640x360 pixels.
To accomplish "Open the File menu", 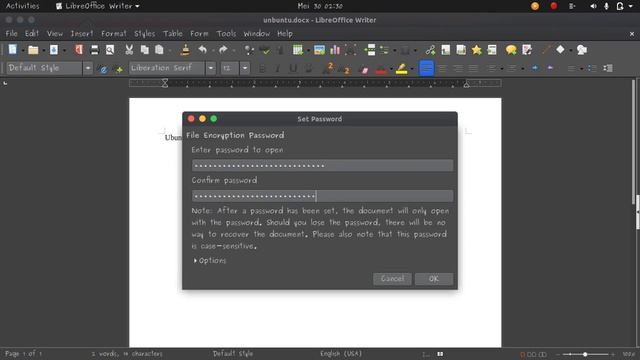I will pos(11,33).
